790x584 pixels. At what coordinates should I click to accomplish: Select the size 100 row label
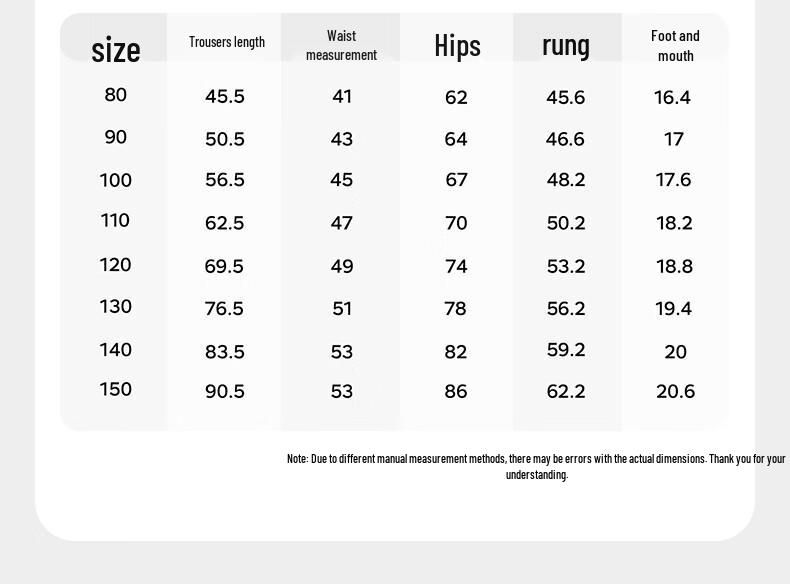[115, 180]
